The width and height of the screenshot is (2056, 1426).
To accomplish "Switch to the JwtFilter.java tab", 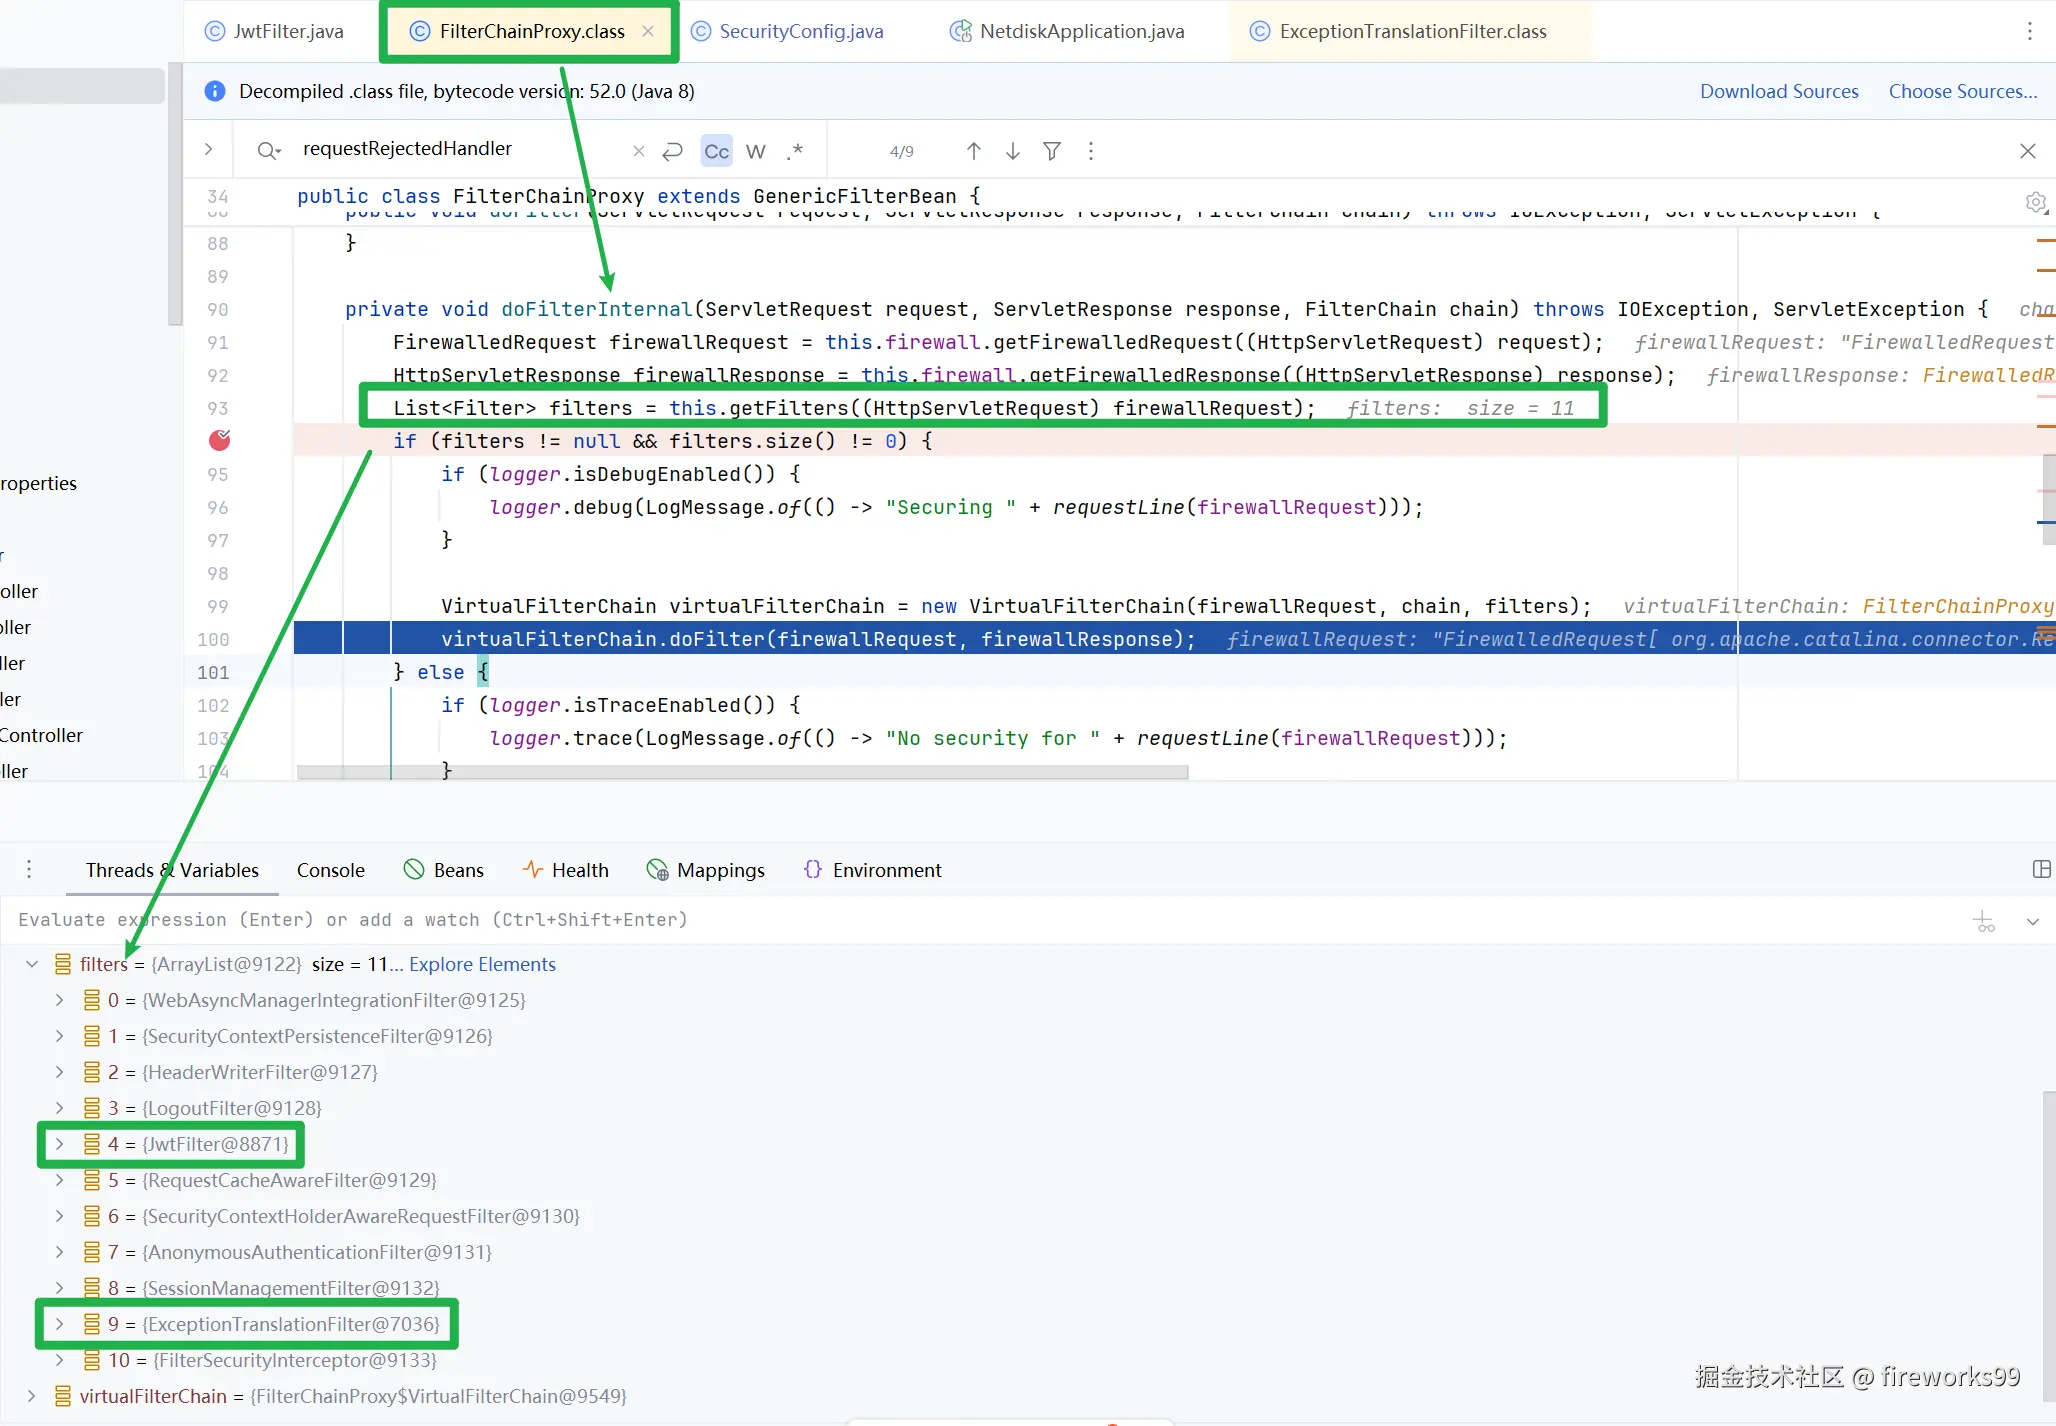I will tap(274, 31).
